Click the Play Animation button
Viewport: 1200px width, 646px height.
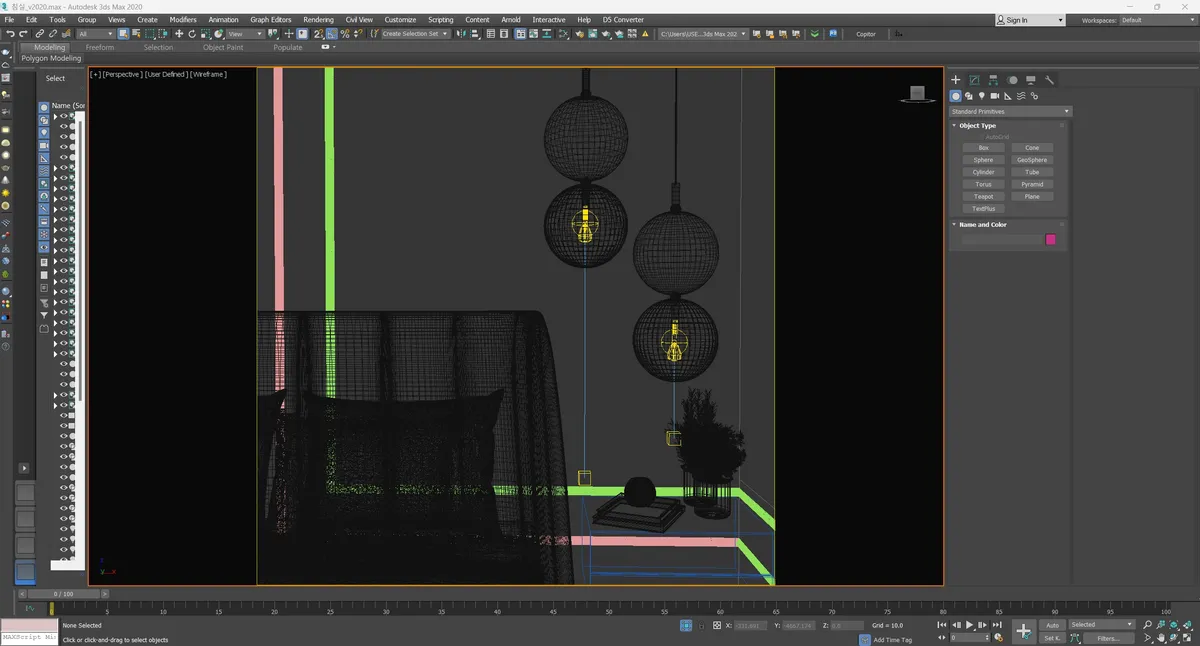tap(969, 625)
